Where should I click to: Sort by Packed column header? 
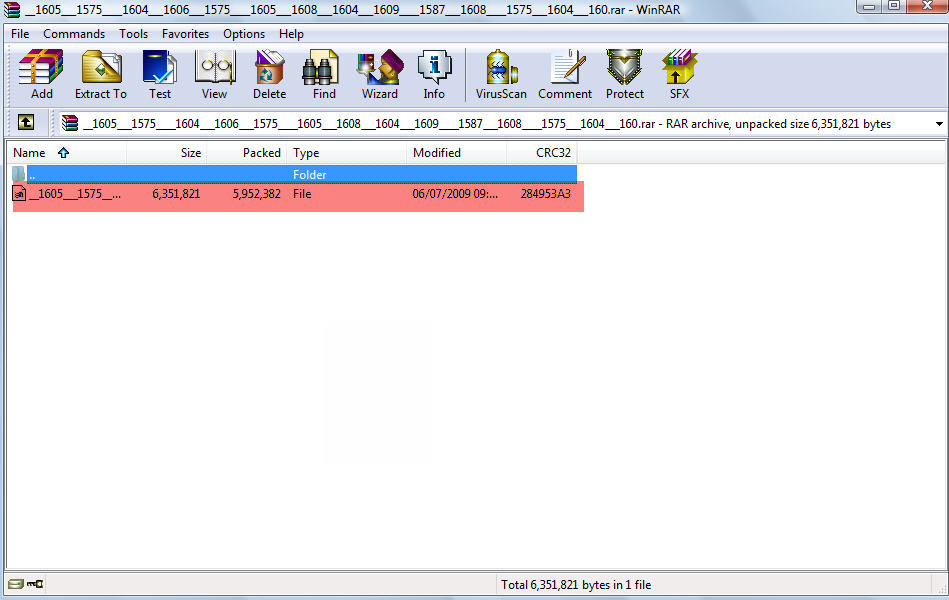pyautogui.click(x=246, y=153)
